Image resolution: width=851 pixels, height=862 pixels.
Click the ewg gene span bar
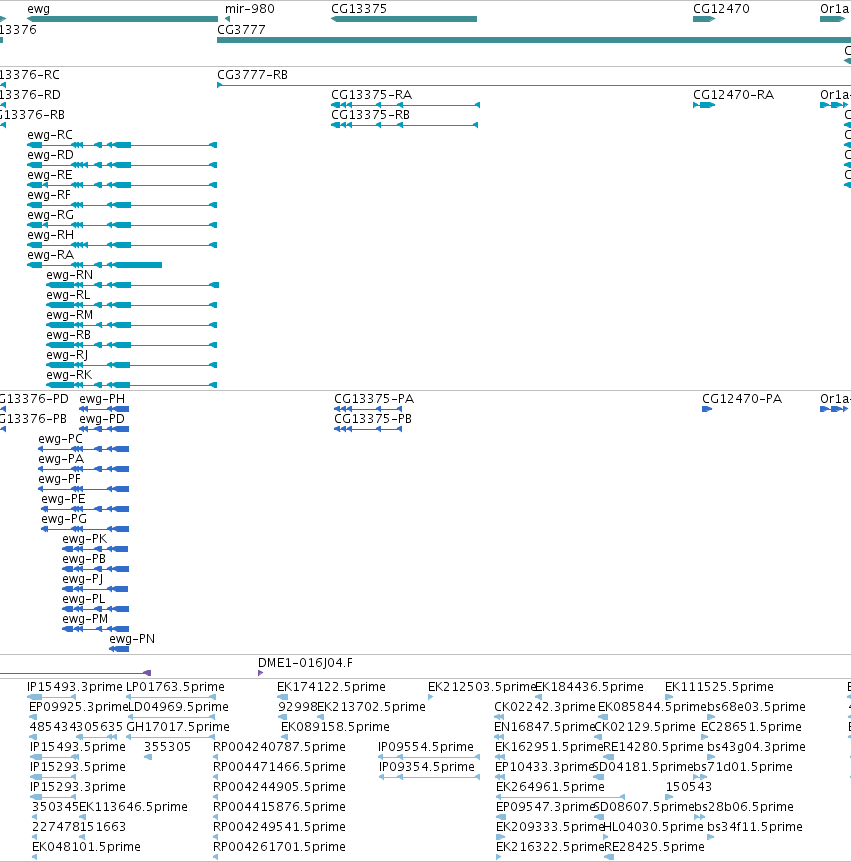point(123,19)
